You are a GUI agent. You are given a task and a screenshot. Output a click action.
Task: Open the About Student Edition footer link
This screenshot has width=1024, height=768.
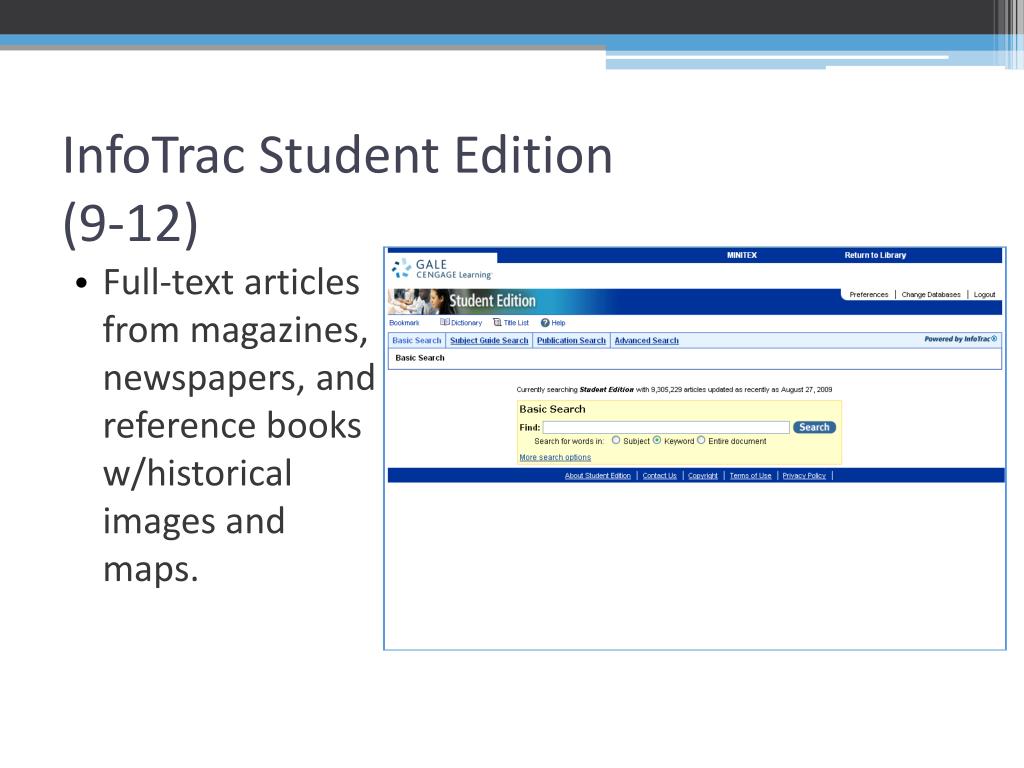598,475
